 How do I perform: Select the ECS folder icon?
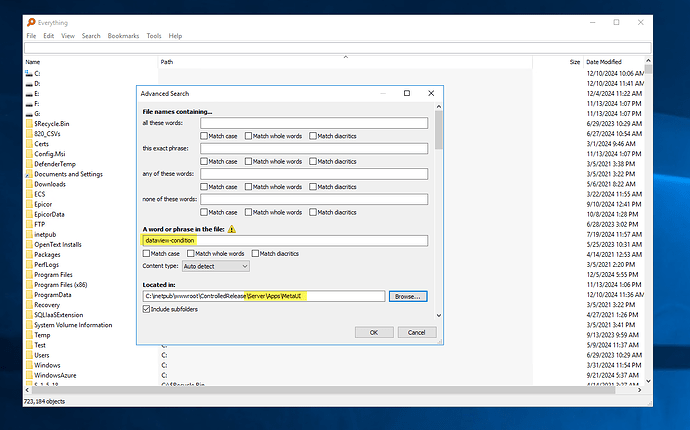coord(29,194)
